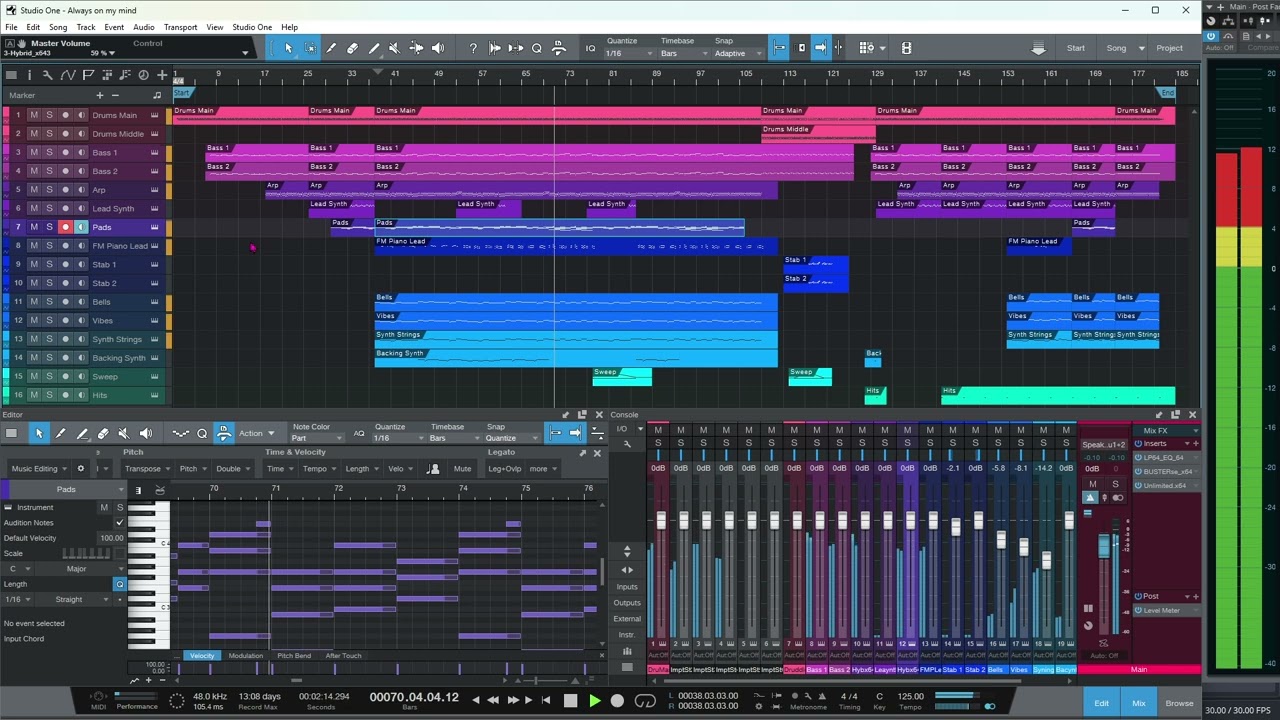Click the Mix button
The image size is (1280, 720).
point(1139,703)
